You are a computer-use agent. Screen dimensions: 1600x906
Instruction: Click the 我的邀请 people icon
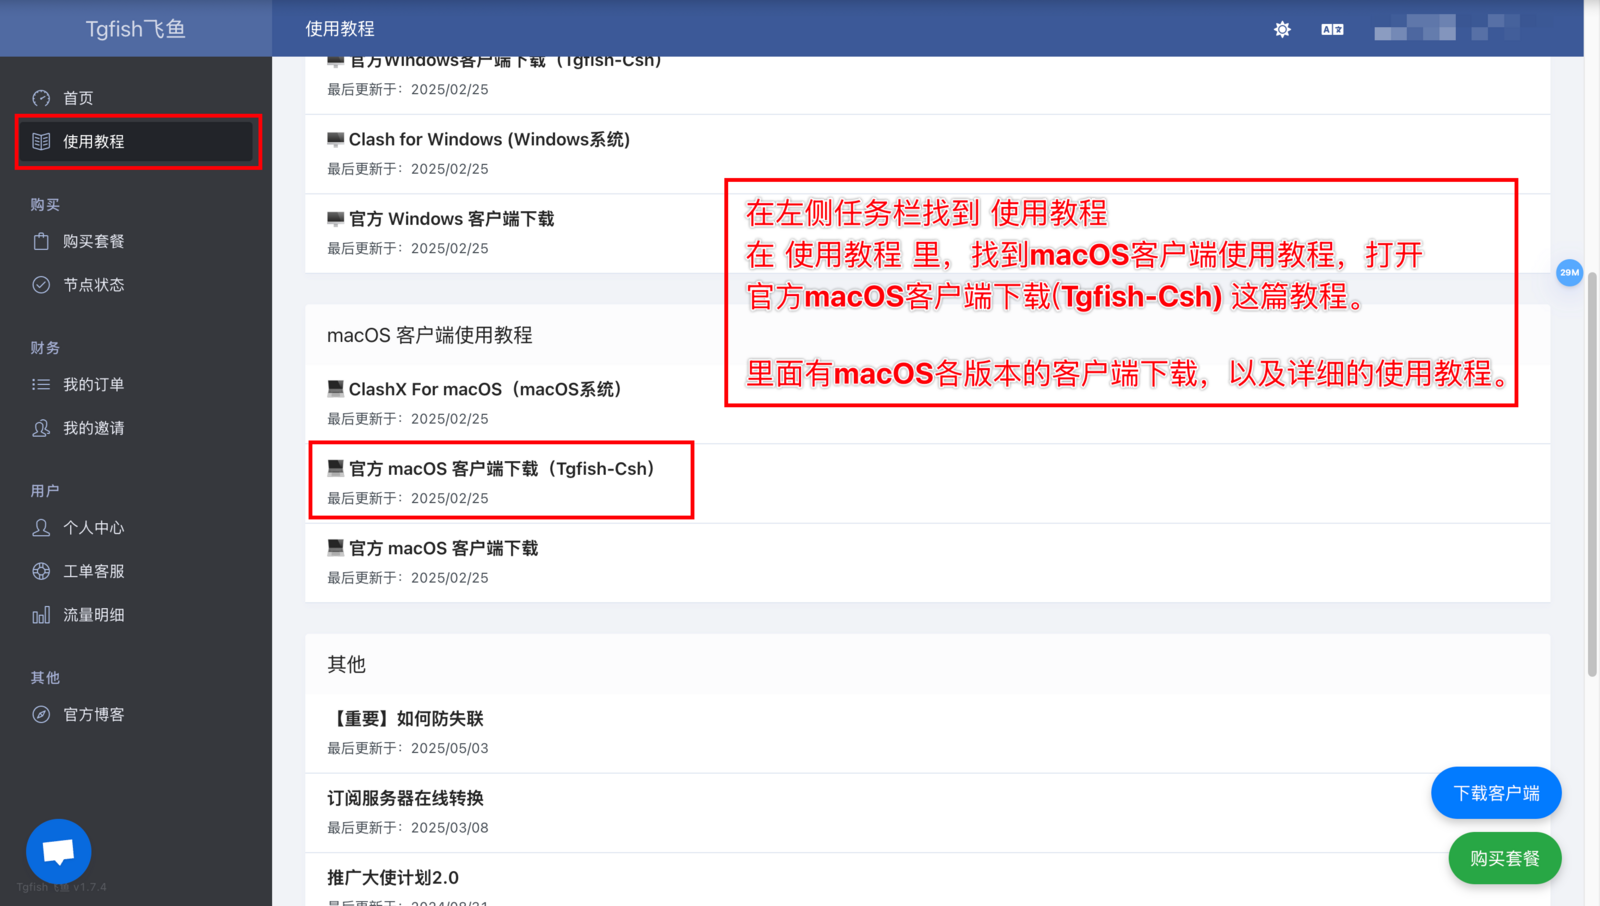coord(41,428)
